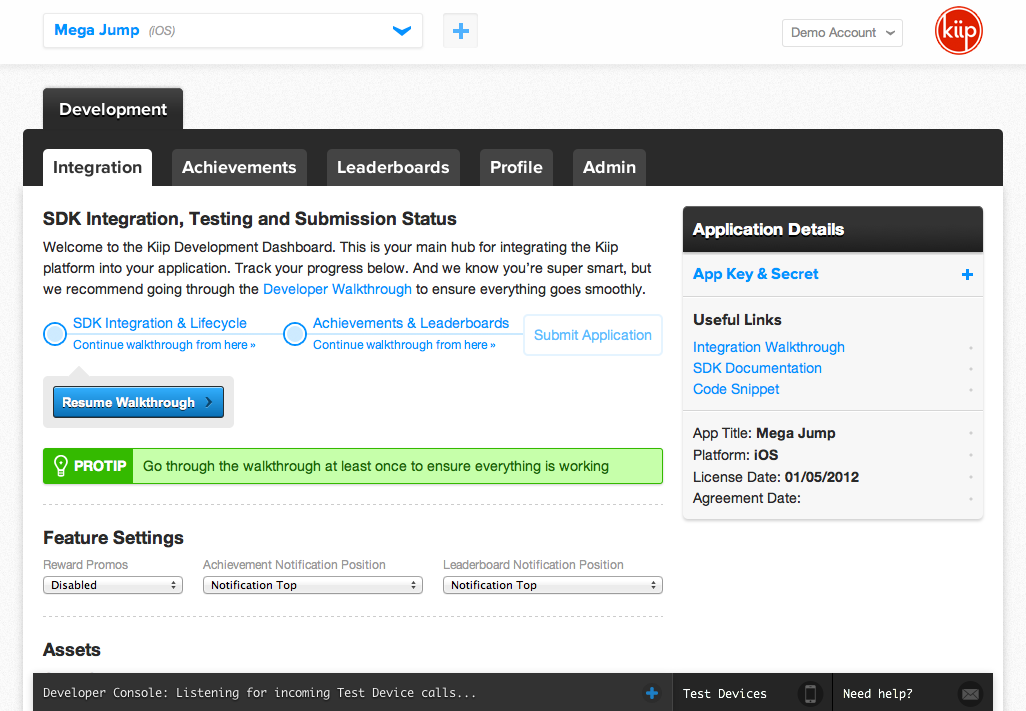Click the Test Devices panel label

pos(724,693)
